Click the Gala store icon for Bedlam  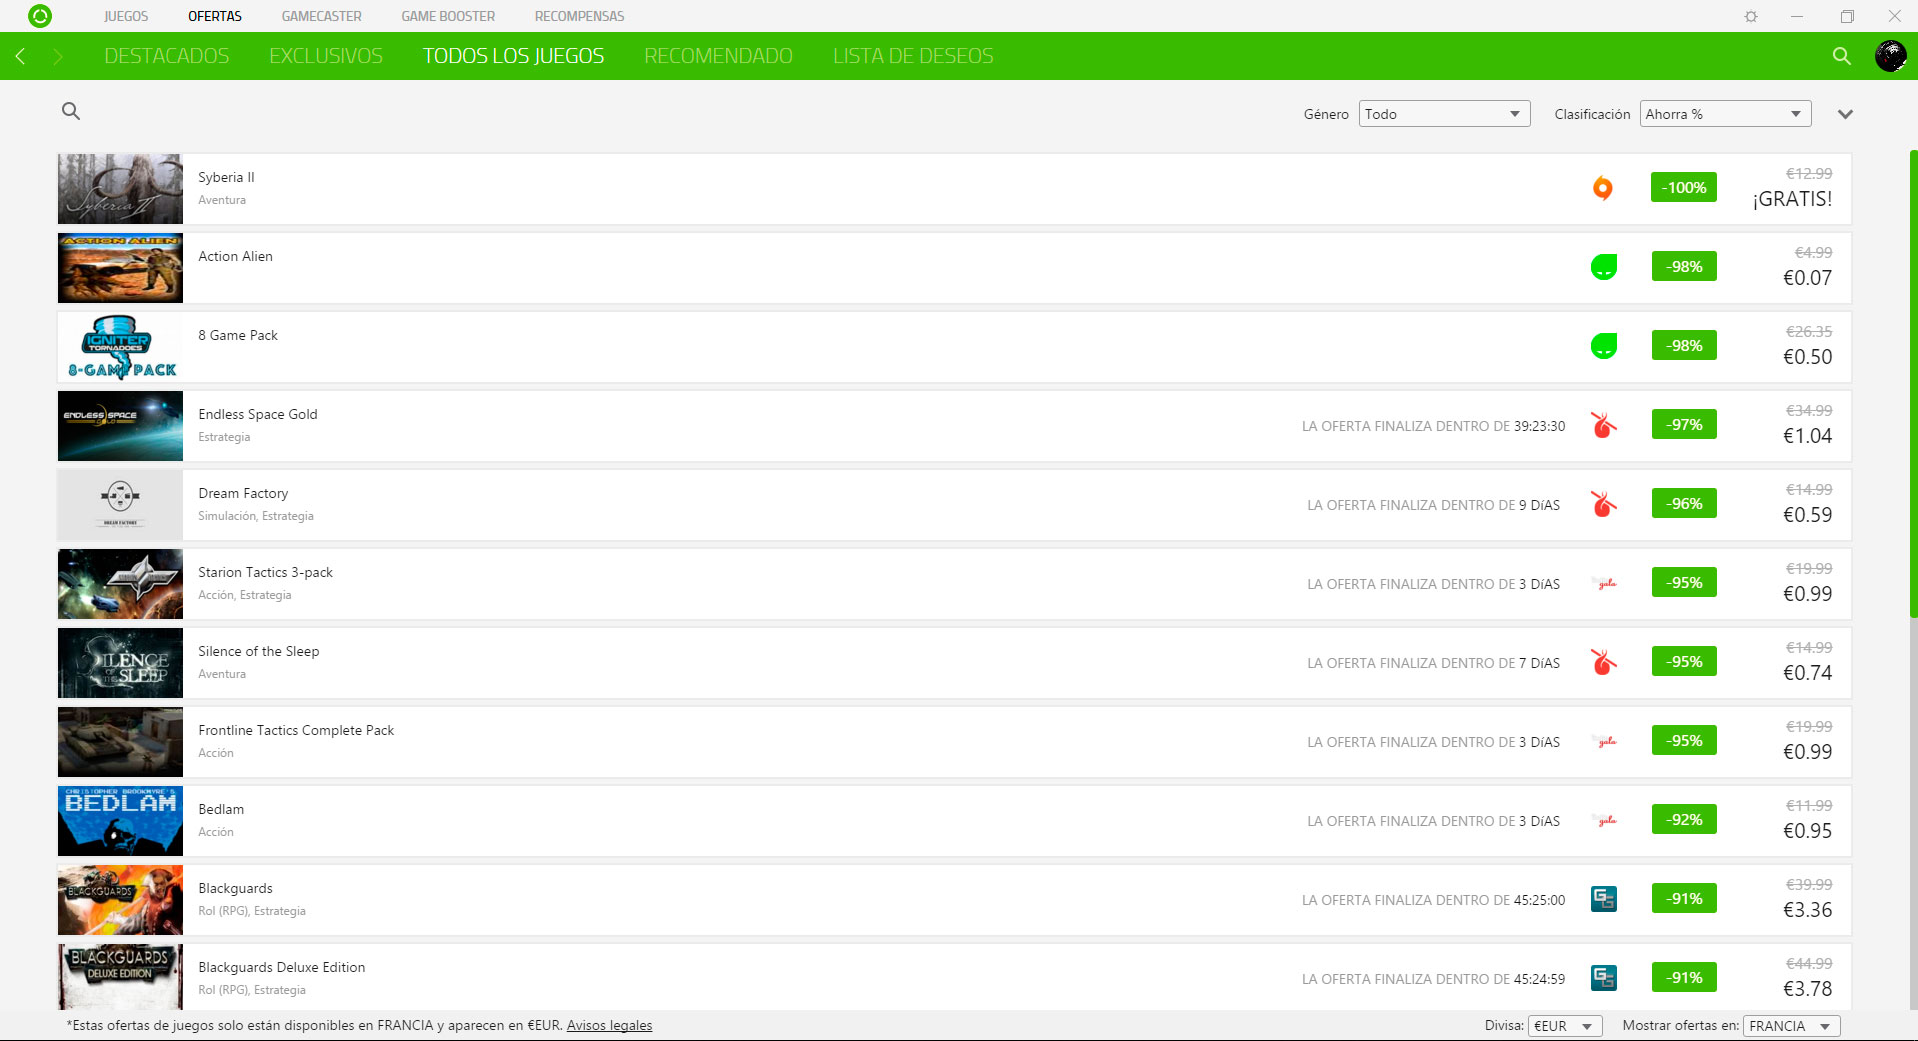click(x=1606, y=820)
